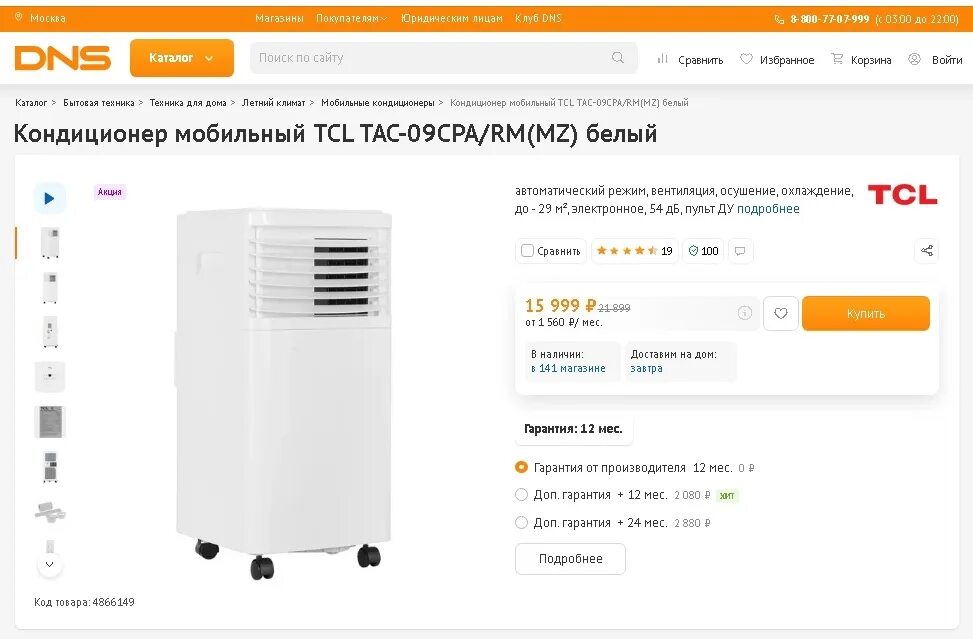973x639 pixels.
Task: Click the price info icon
Action: [744, 313]
